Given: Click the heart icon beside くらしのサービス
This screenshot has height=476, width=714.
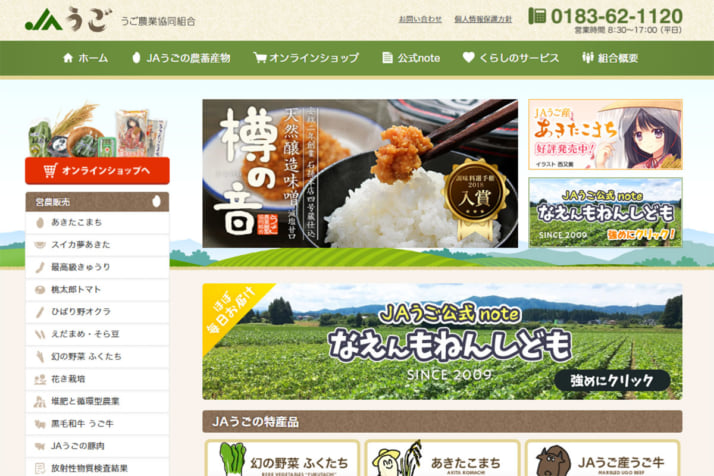Looking at the screenshot, I should [x=468, y=58].
